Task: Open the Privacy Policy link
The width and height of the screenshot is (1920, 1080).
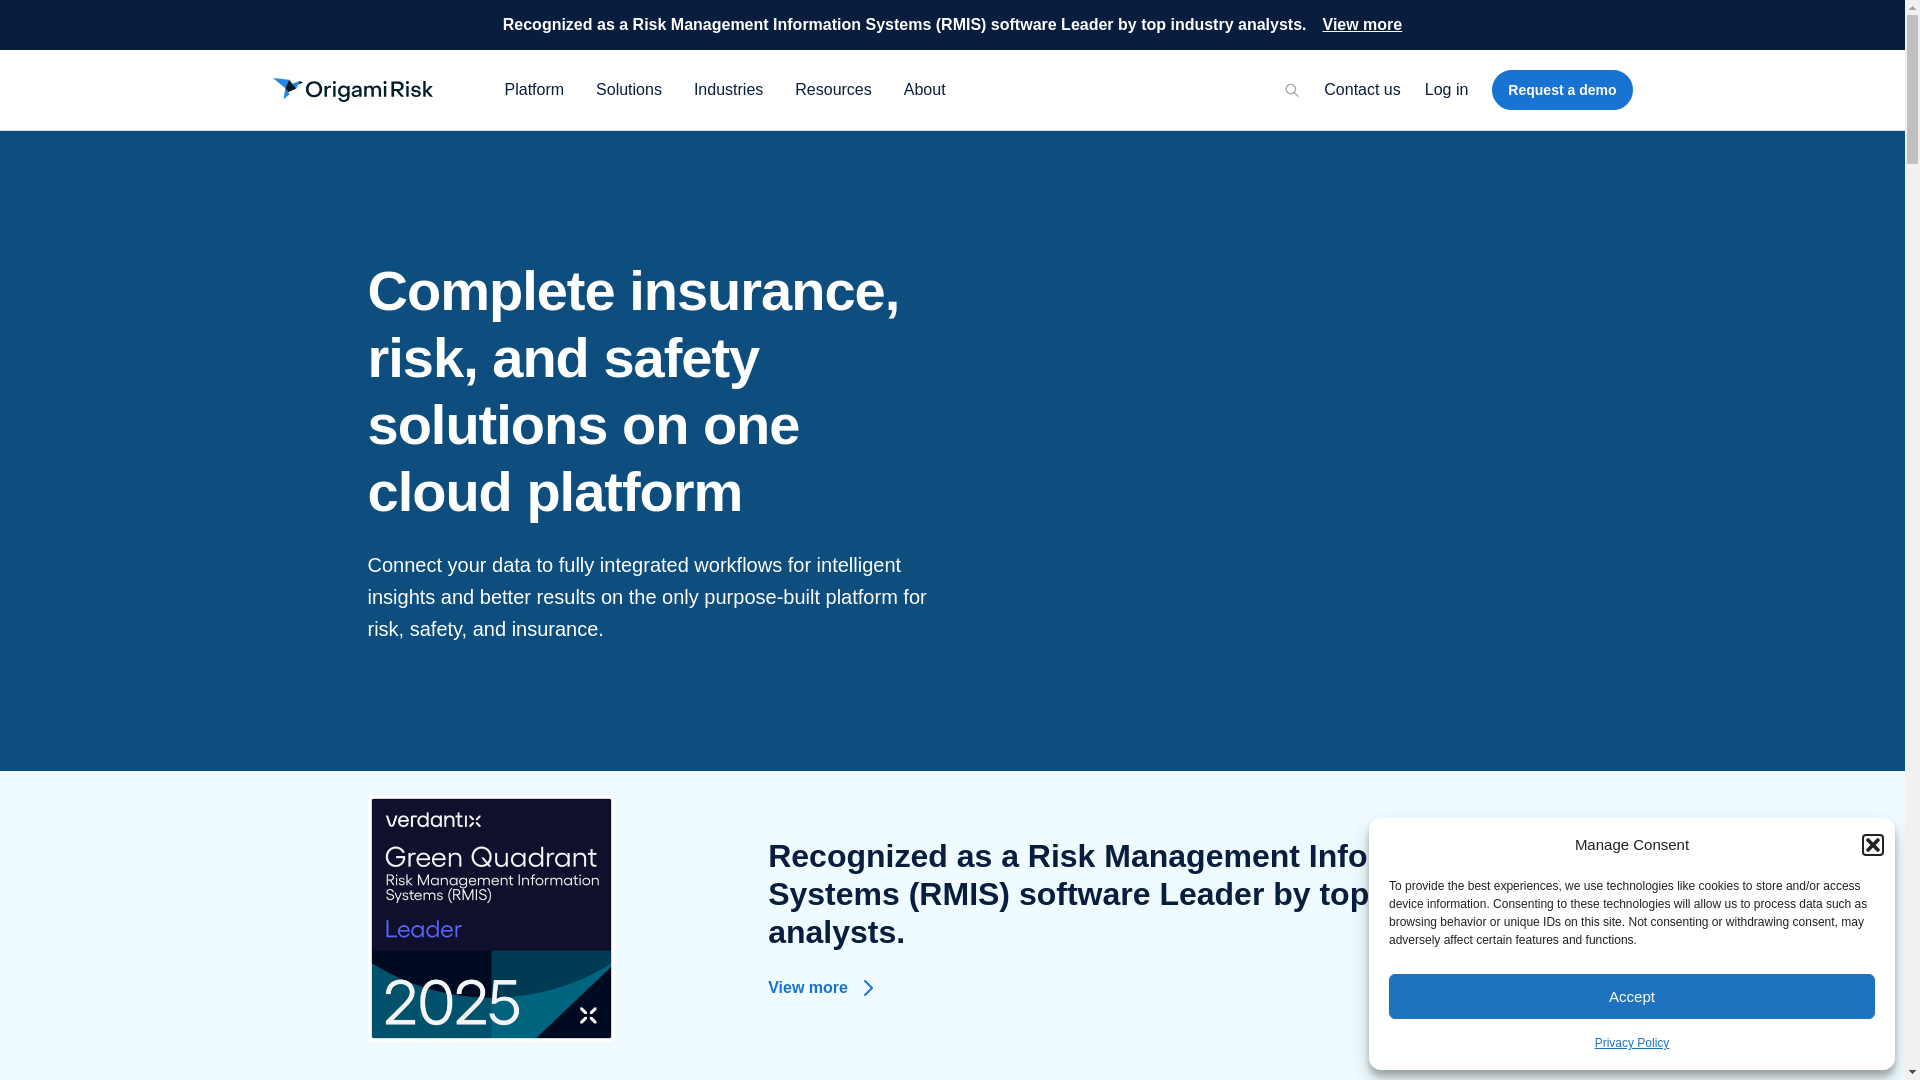Action: (x=1631, y=1043)
